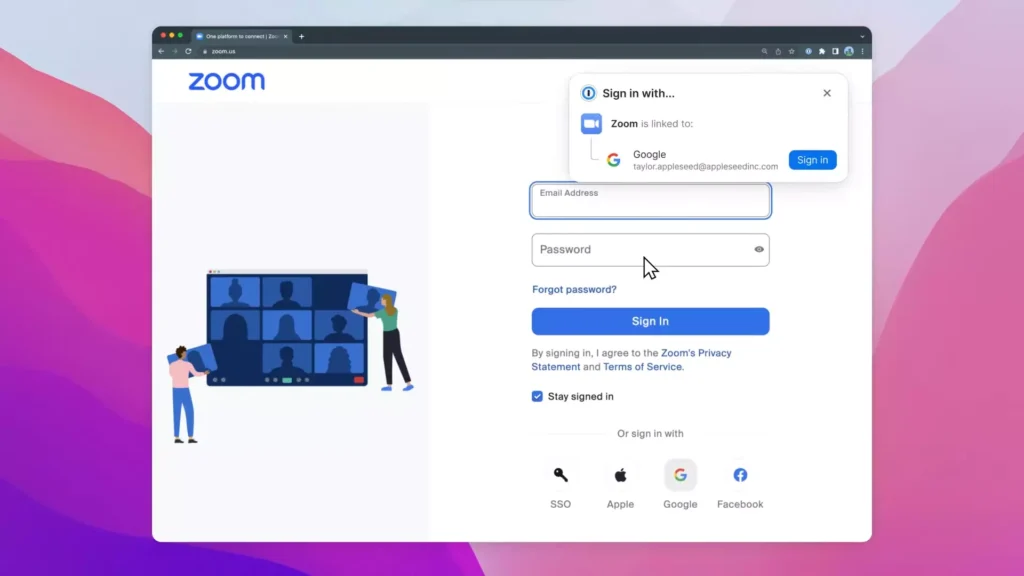Open the Forgot password? link
Image resolution: width=1024 pixels, height=576 pixels.
click(x=574, y=289)
